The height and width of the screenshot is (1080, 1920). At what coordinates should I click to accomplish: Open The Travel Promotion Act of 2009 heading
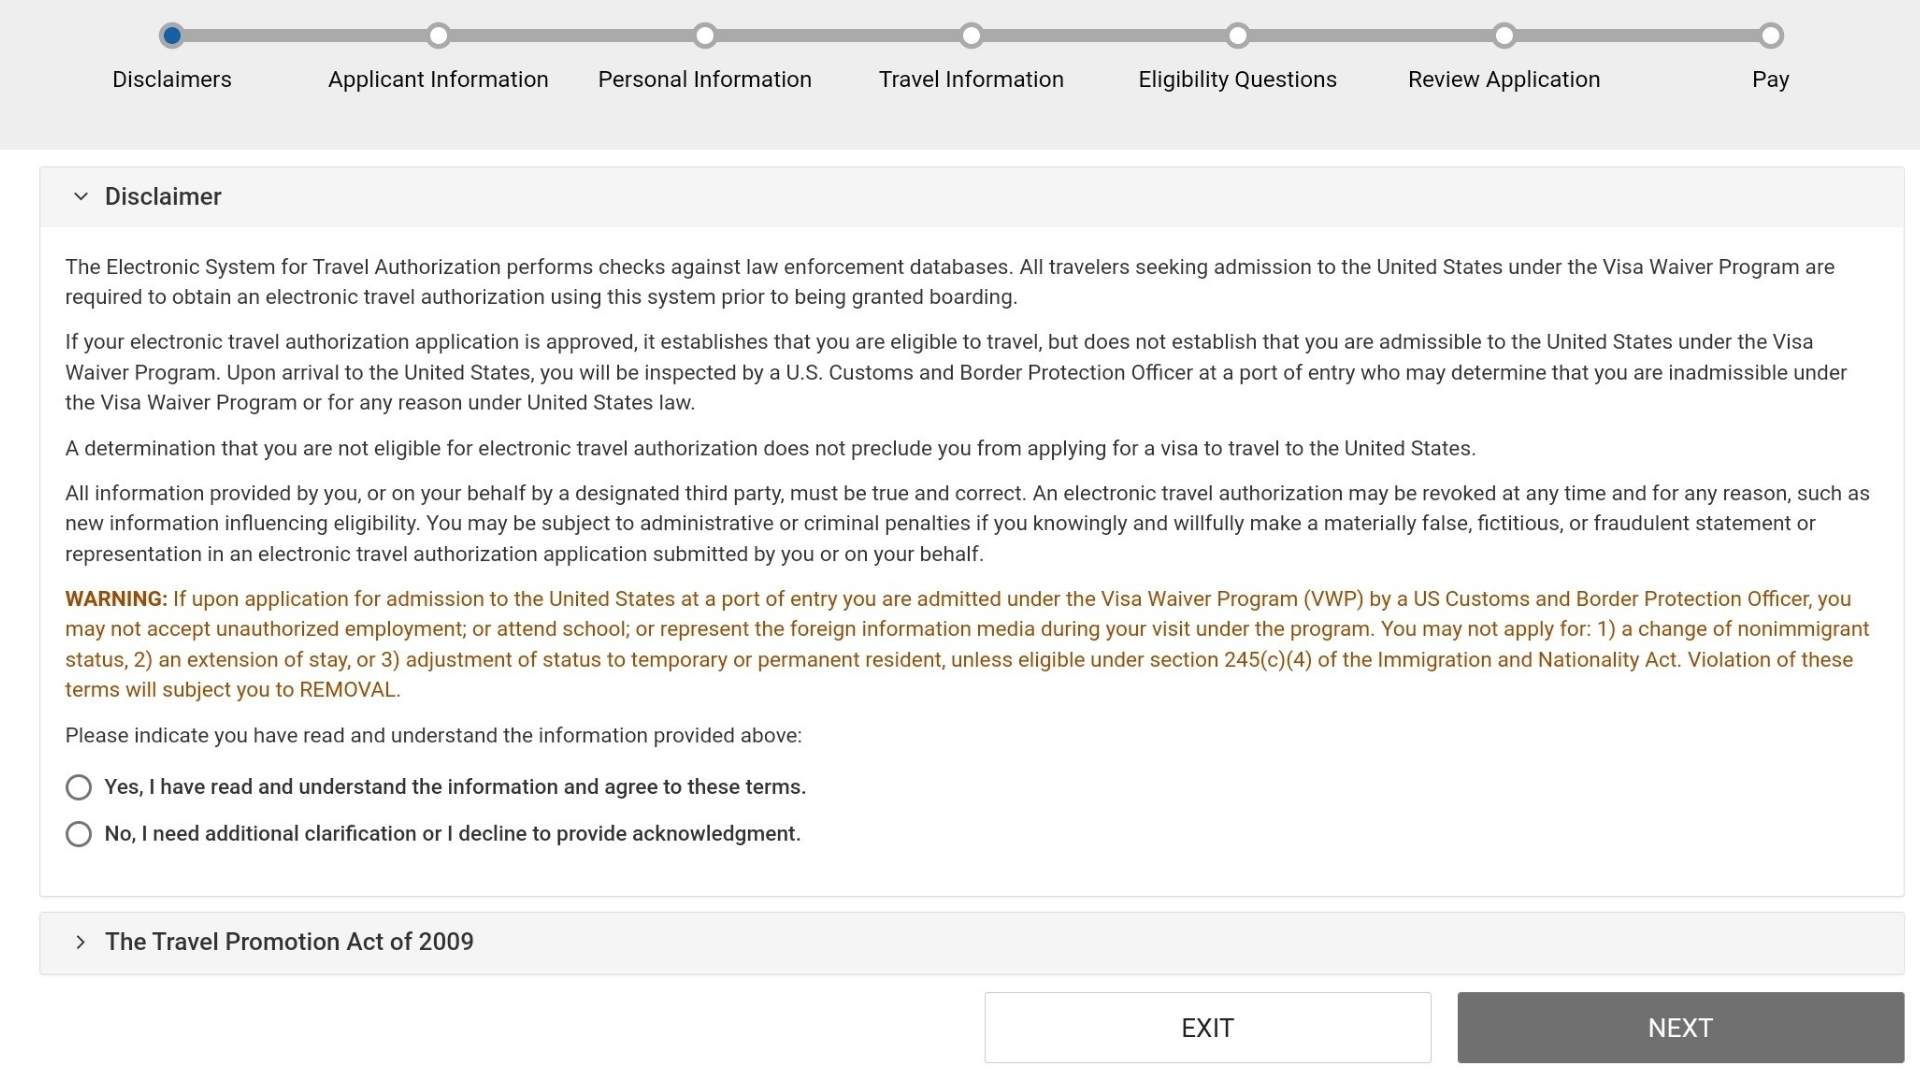(x=289, y=942)
